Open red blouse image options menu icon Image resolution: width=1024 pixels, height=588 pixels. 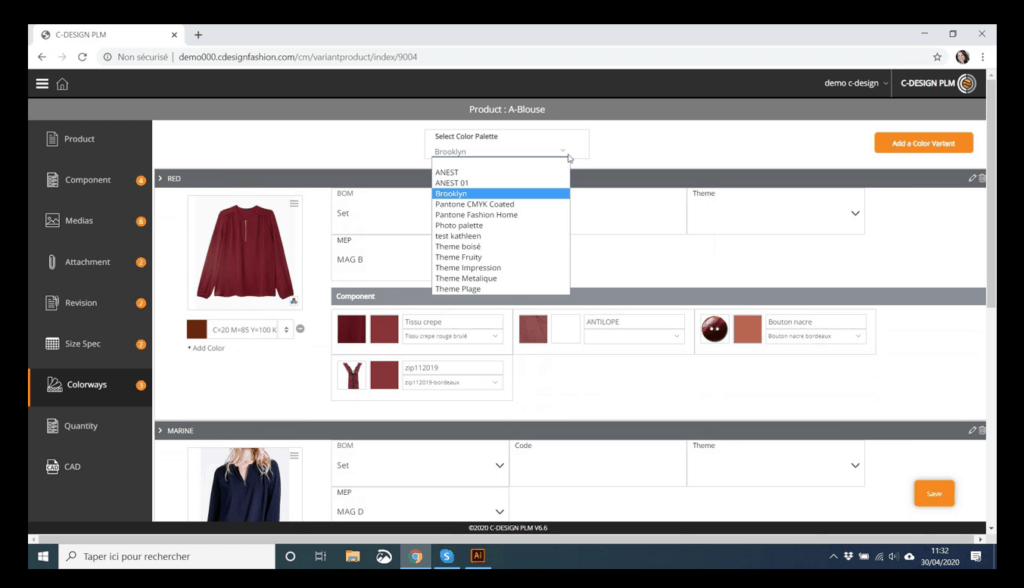click(x=294, y=204)
